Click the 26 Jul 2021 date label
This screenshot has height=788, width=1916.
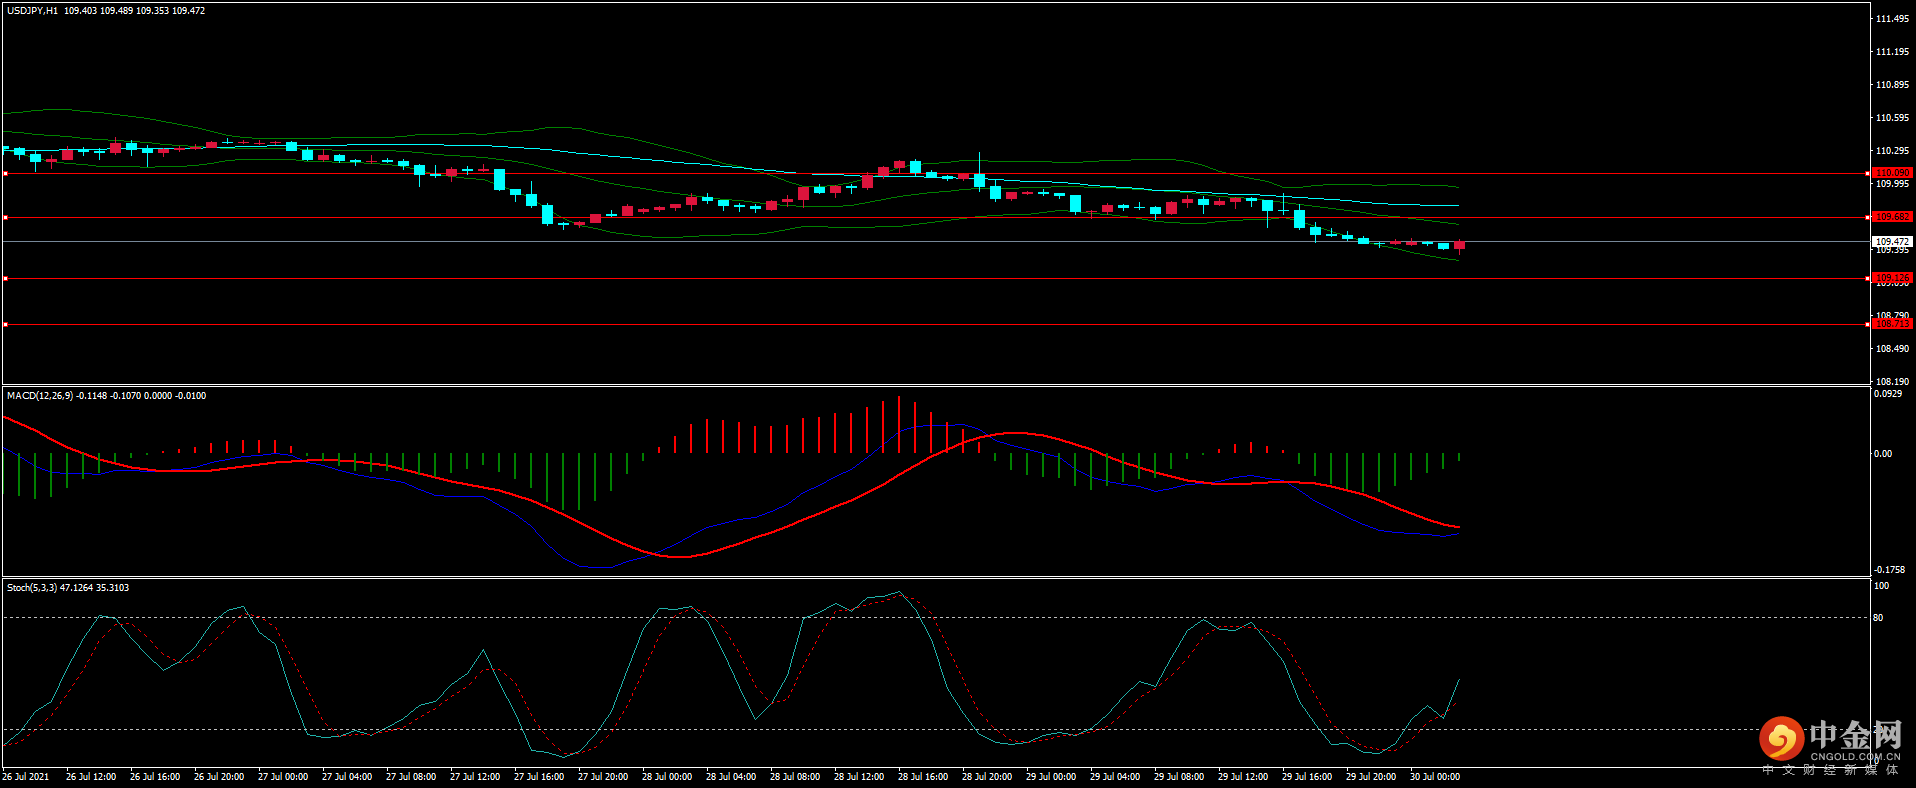[x=26, y=777]
